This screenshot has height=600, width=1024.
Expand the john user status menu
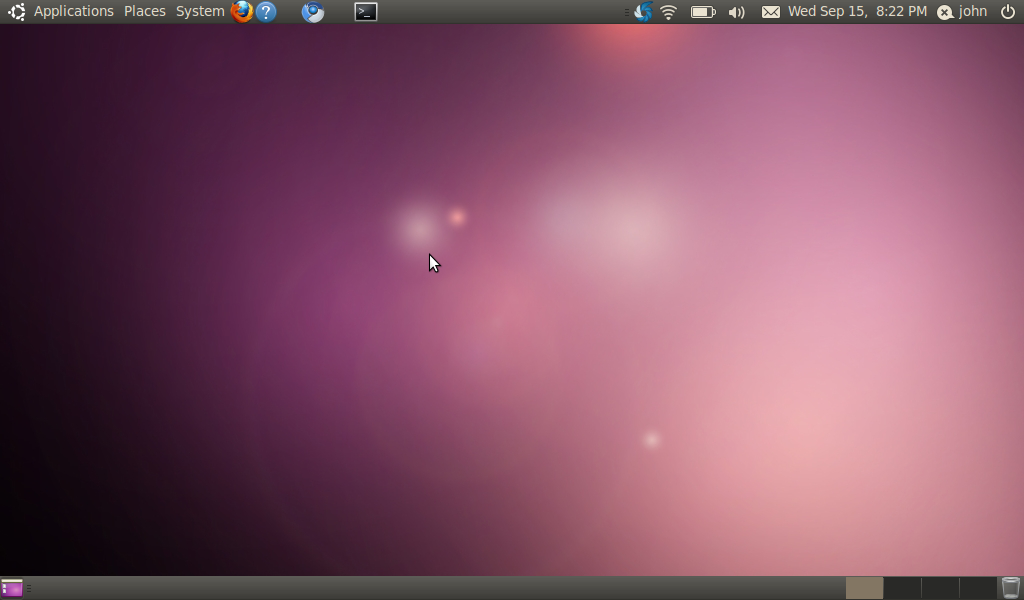coord(962,12)
